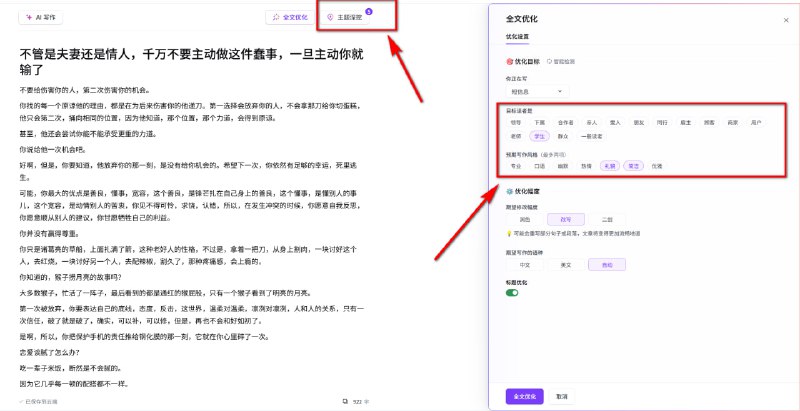Select 中文 as the writing language
The width and height of the screenshot is (800, 411).
(x=524, y=264)
